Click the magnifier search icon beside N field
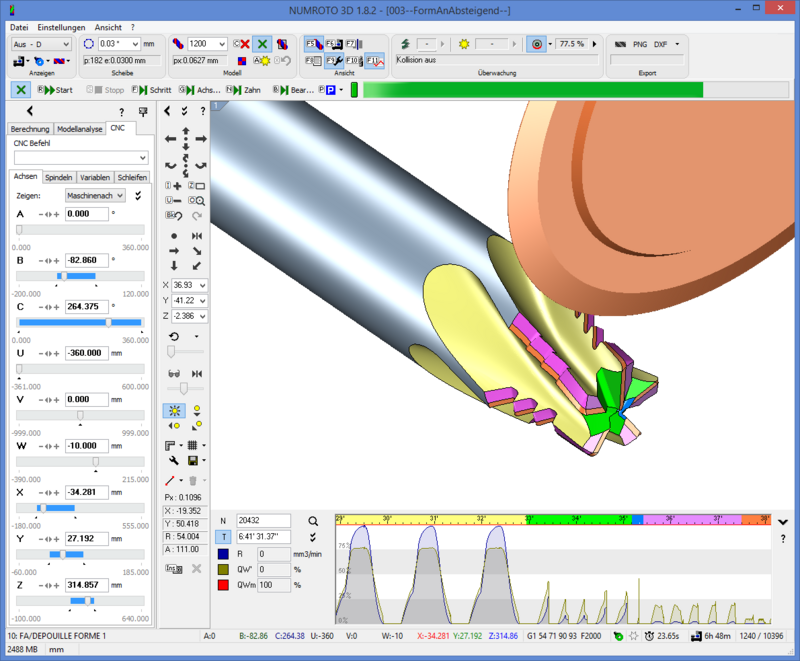This screenshot has height=661, width=800. point(313,521)
